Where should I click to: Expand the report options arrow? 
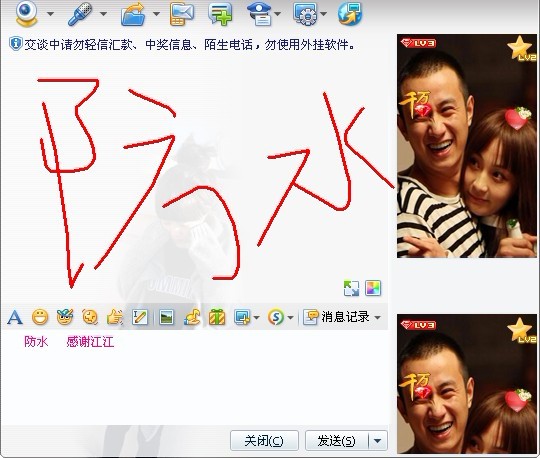click(x=277, y=14)
